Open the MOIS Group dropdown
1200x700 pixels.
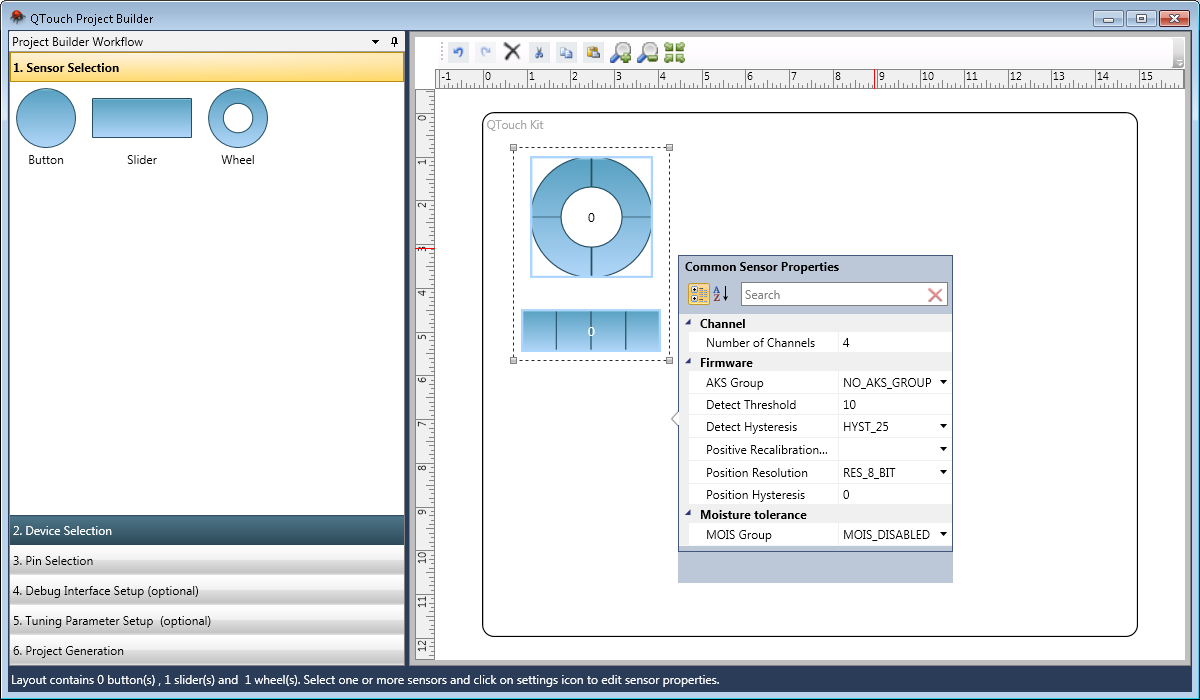click(x=943, y=535)
